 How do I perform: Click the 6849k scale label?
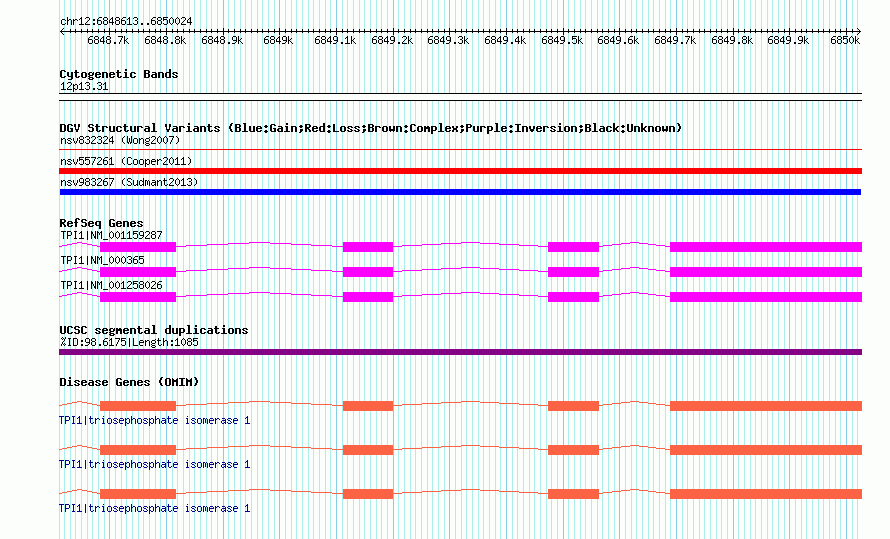pos(278,40)
